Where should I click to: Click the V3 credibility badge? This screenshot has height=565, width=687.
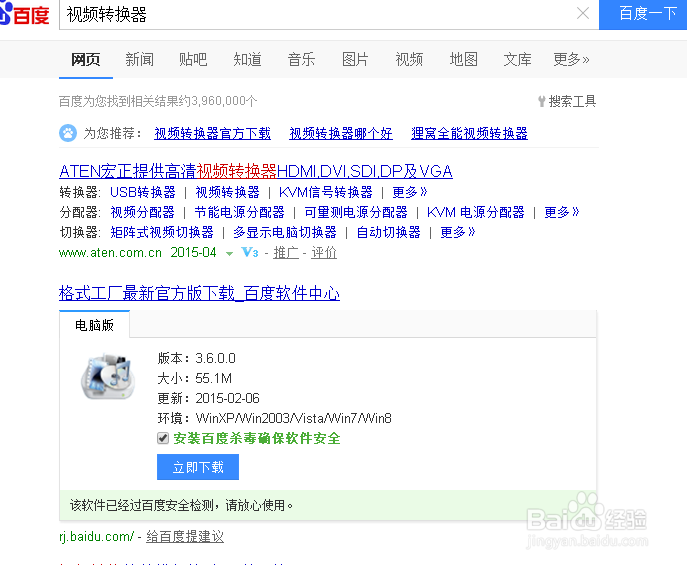[x=250, y=252]
